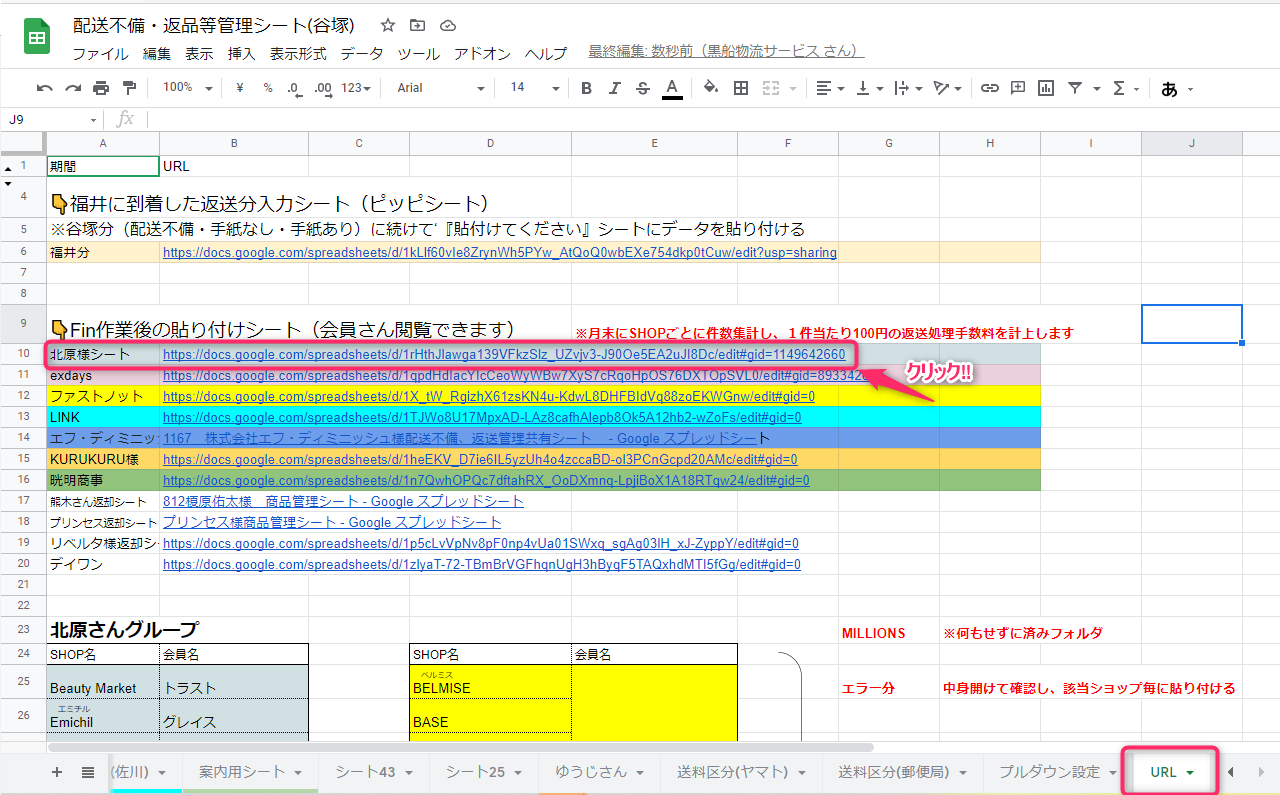Create a filter

coord(1074,88)
